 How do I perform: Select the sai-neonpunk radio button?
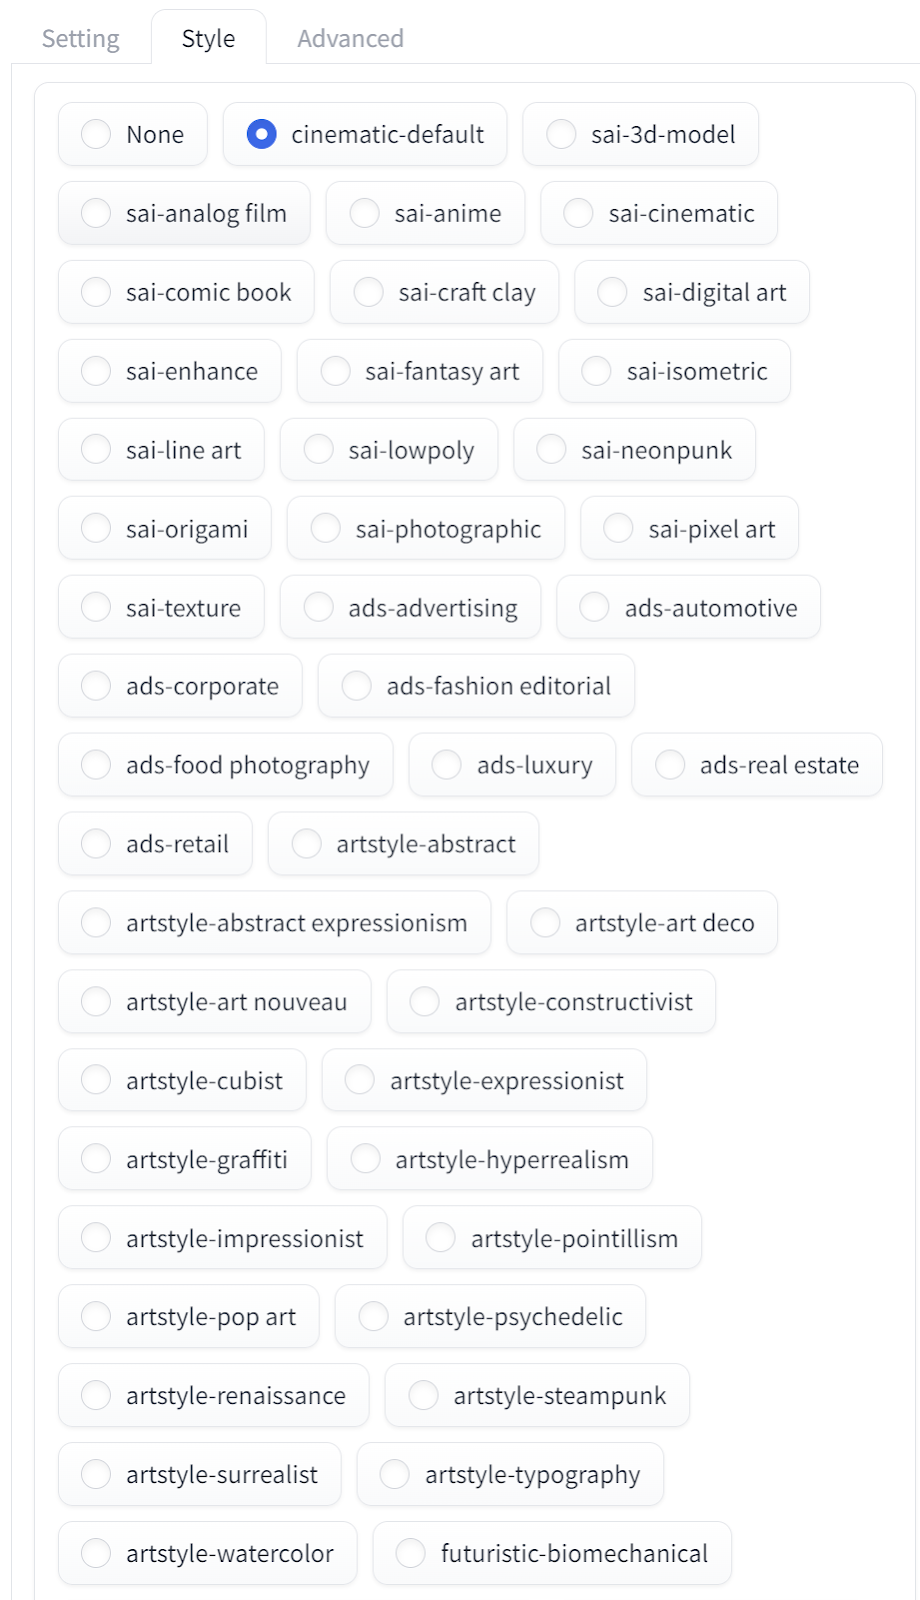click(551, 450)
